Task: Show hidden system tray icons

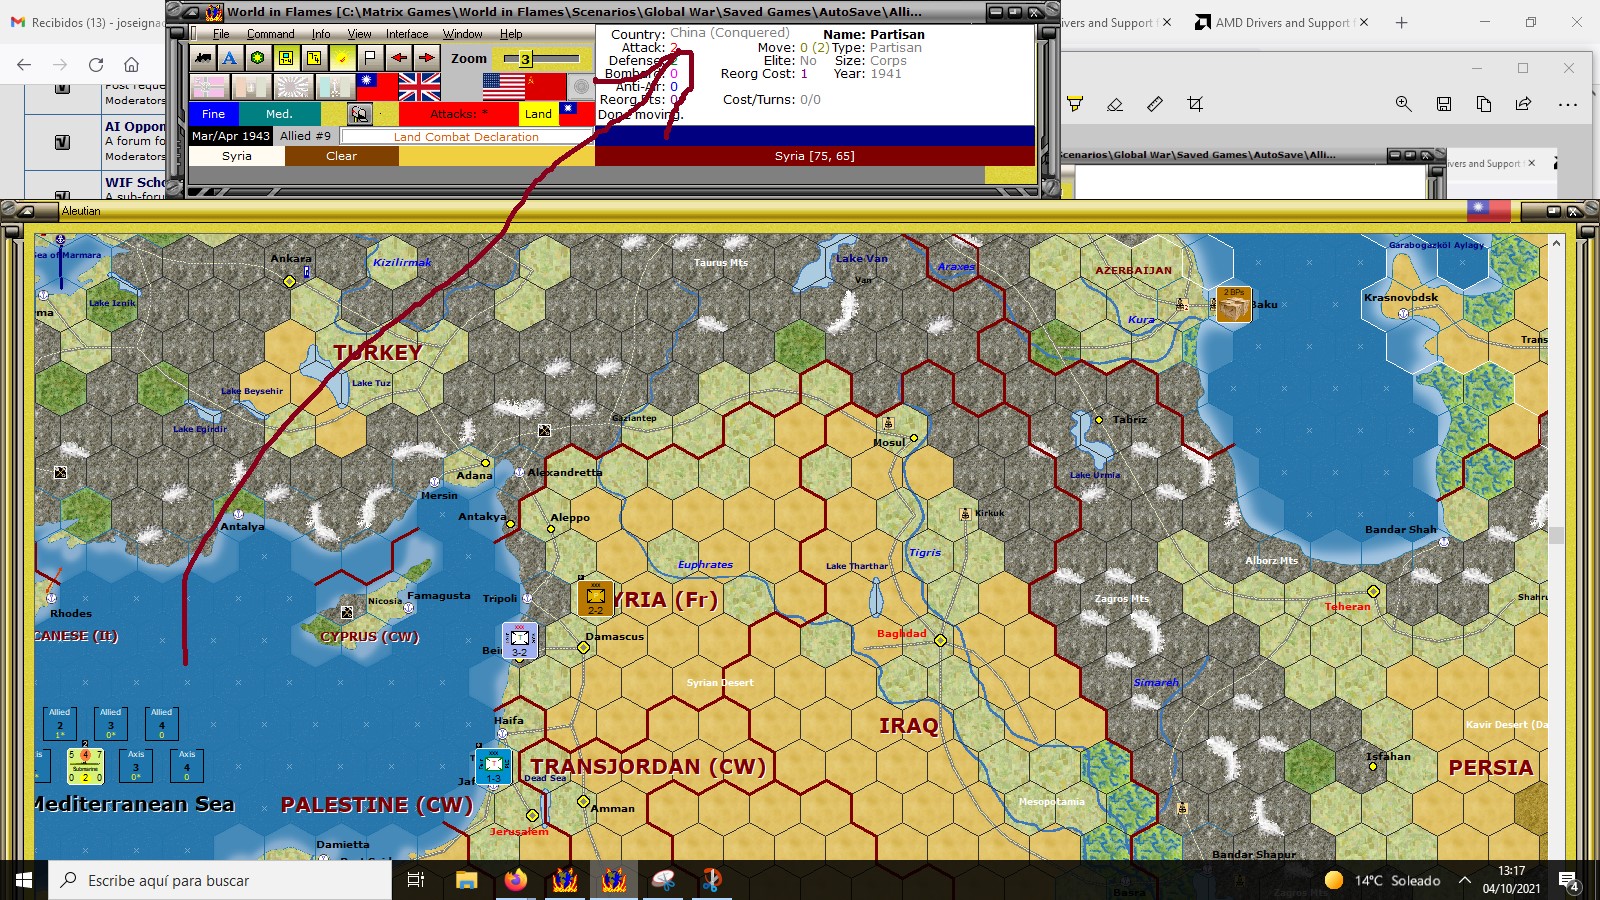Action: pyautogui.click(x=1465, y=880)
